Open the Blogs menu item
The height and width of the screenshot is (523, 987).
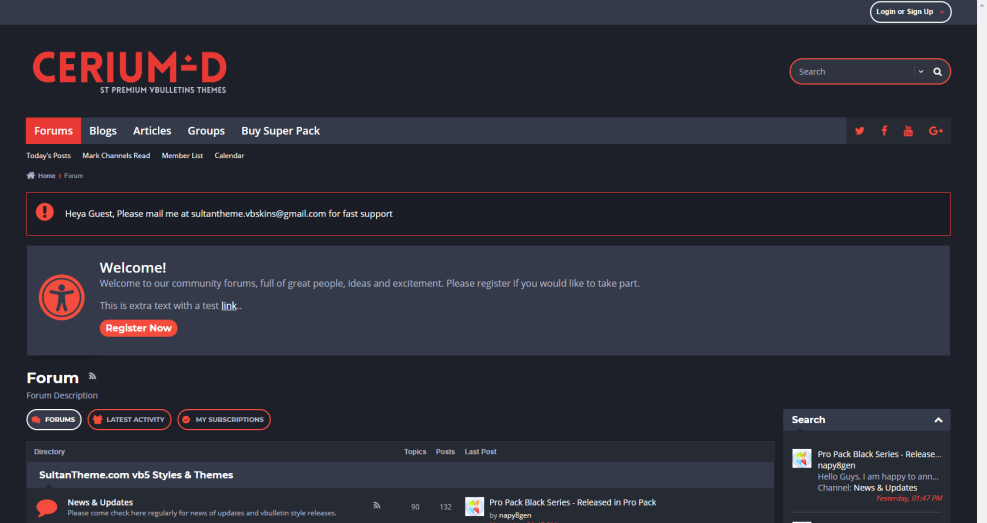click(103, 131)
